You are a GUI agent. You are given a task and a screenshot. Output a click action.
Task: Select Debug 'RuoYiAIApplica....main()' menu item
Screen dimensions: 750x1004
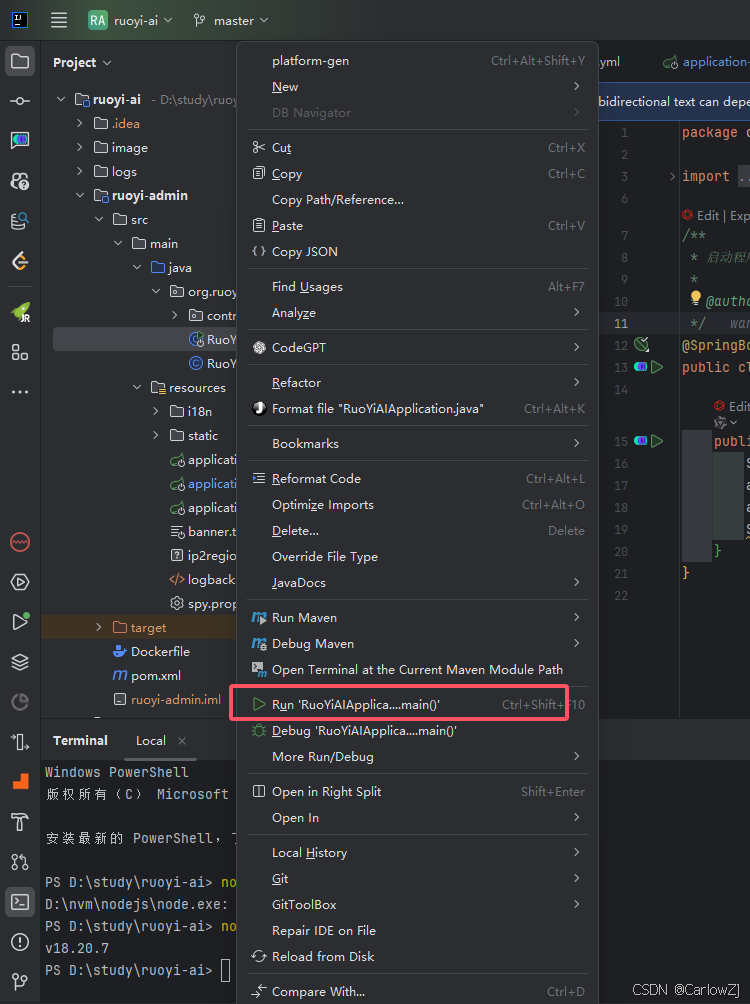coord(417,731)
